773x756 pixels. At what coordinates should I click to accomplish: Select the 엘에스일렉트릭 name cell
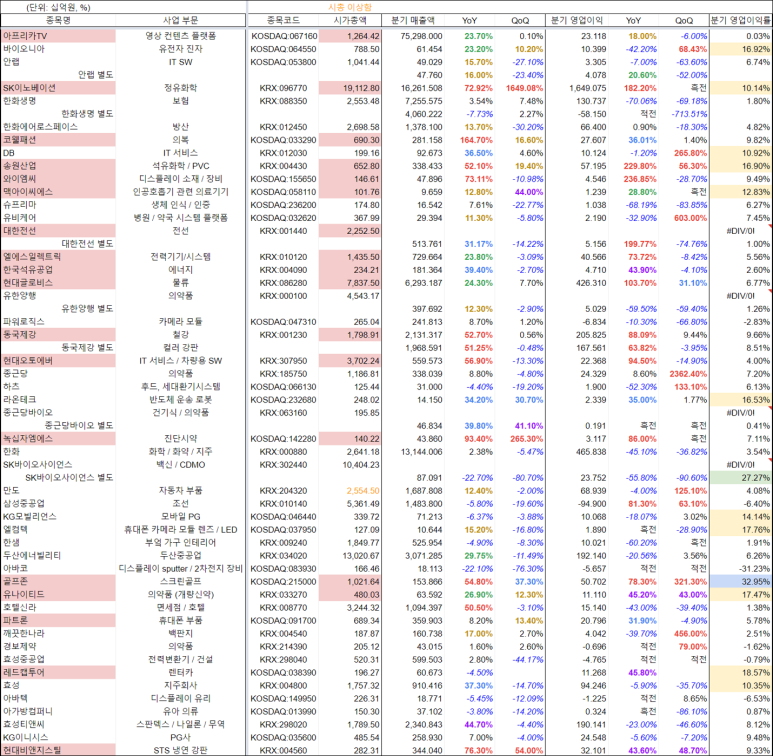pos(58,256)
